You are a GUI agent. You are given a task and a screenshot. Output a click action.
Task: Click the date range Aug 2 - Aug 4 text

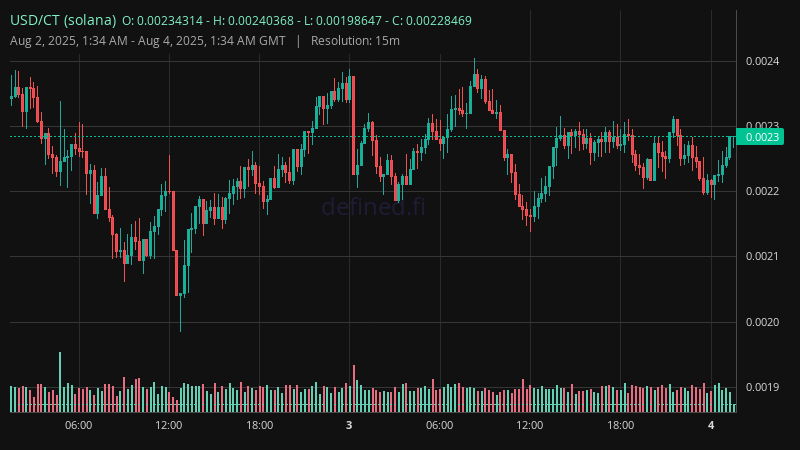(x=147, y=41)
